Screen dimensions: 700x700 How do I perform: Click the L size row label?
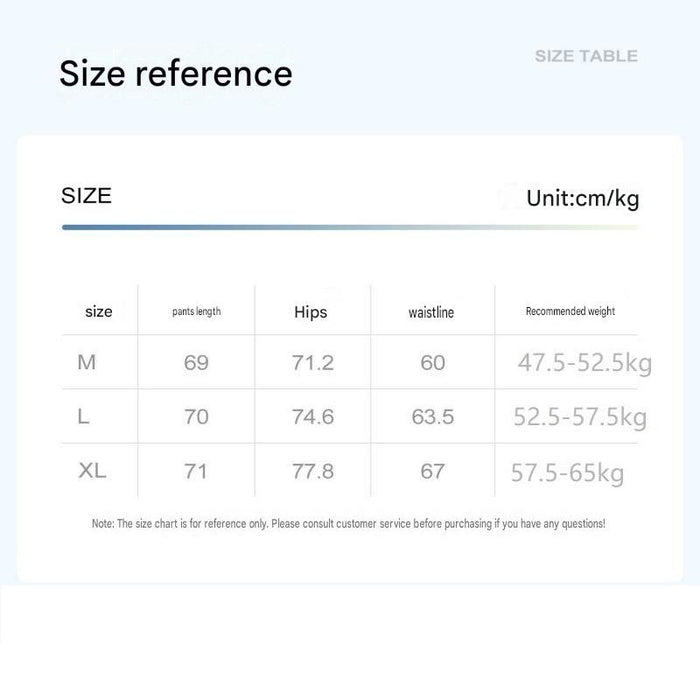tap(83, 417)
